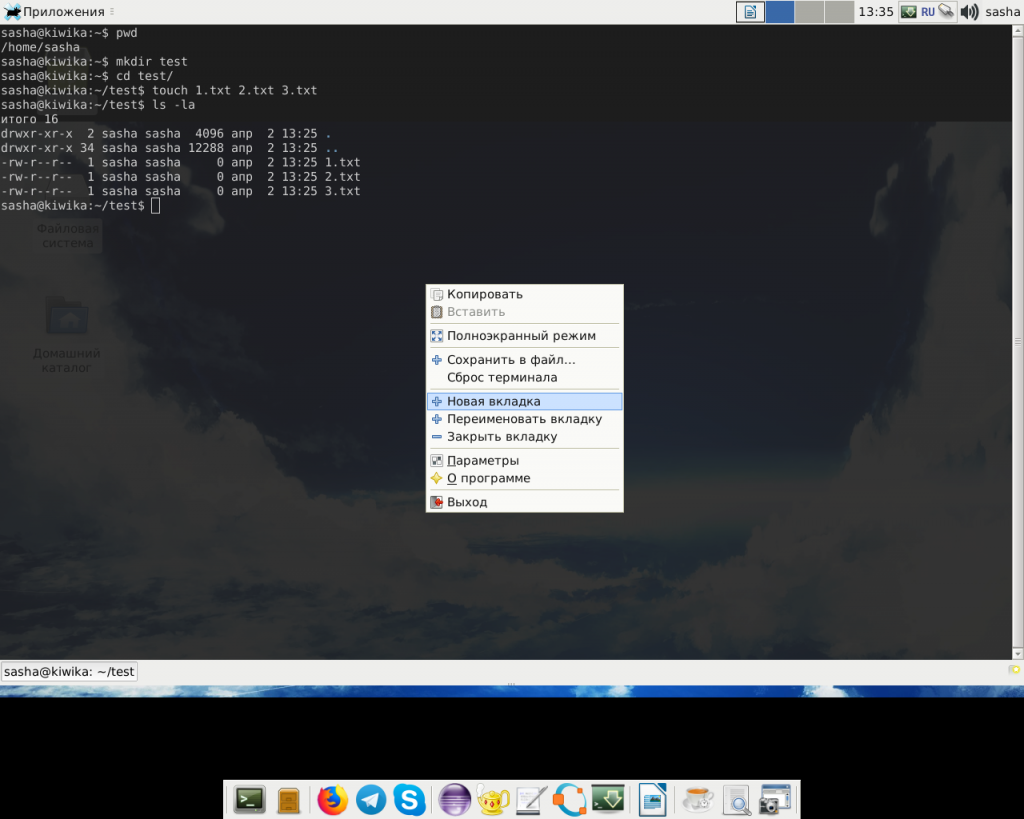
Task: Open Firefox from the dock
Action: point(332,800)
